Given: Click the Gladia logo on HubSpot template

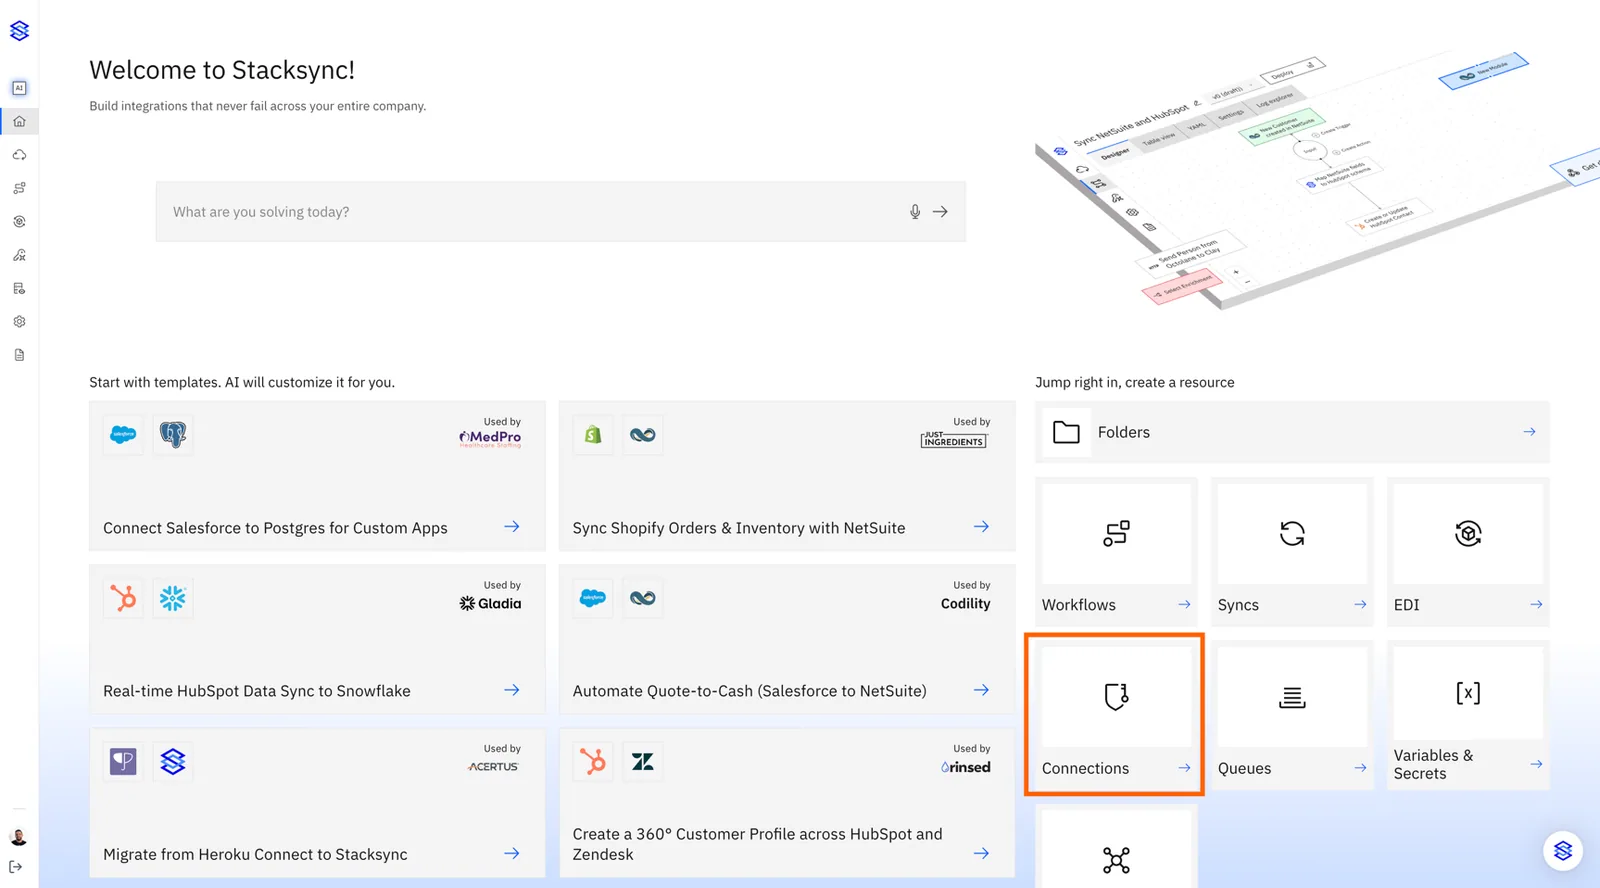Looking at the screenshot, I should pyautogui.click(x=490, y=603).
